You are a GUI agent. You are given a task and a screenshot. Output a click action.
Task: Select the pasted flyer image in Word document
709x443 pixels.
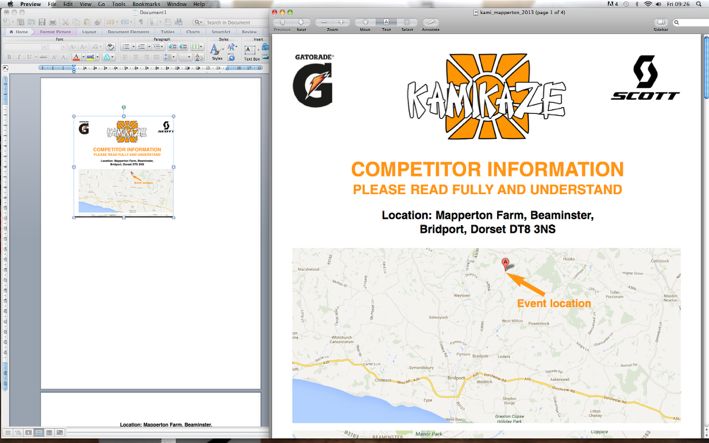pos(124,167)
